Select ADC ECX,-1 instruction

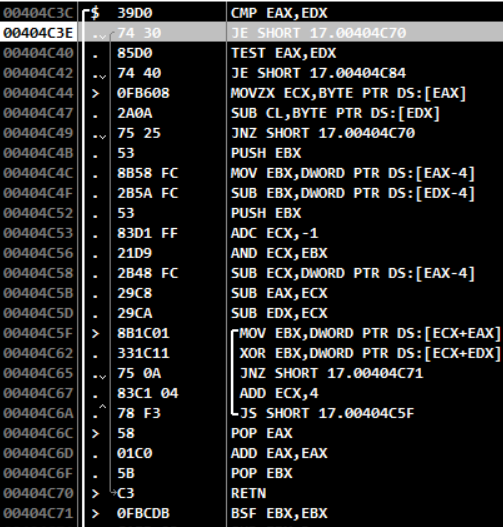coord(275,233)
